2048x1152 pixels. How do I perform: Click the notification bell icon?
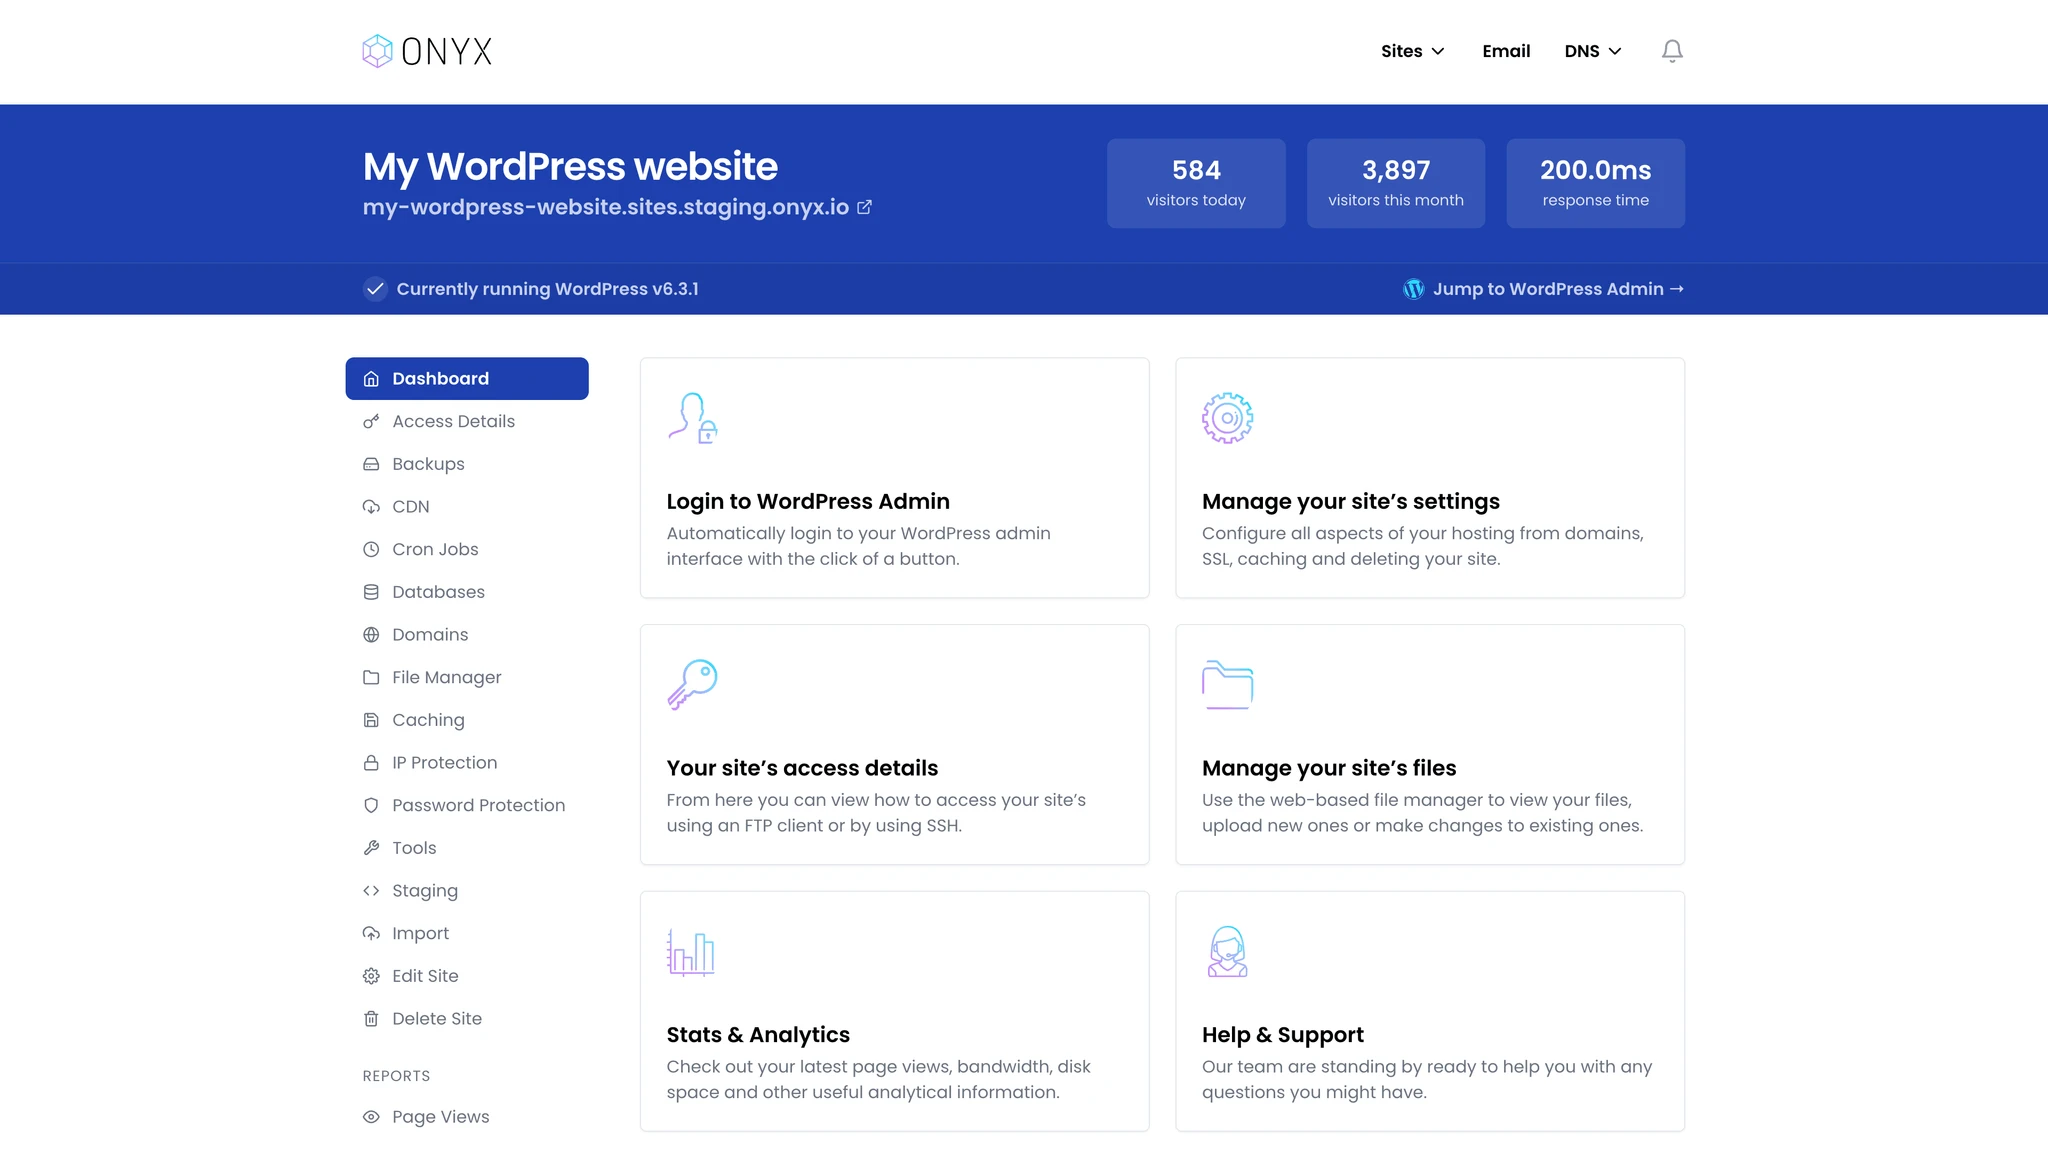pos(1671,50)
